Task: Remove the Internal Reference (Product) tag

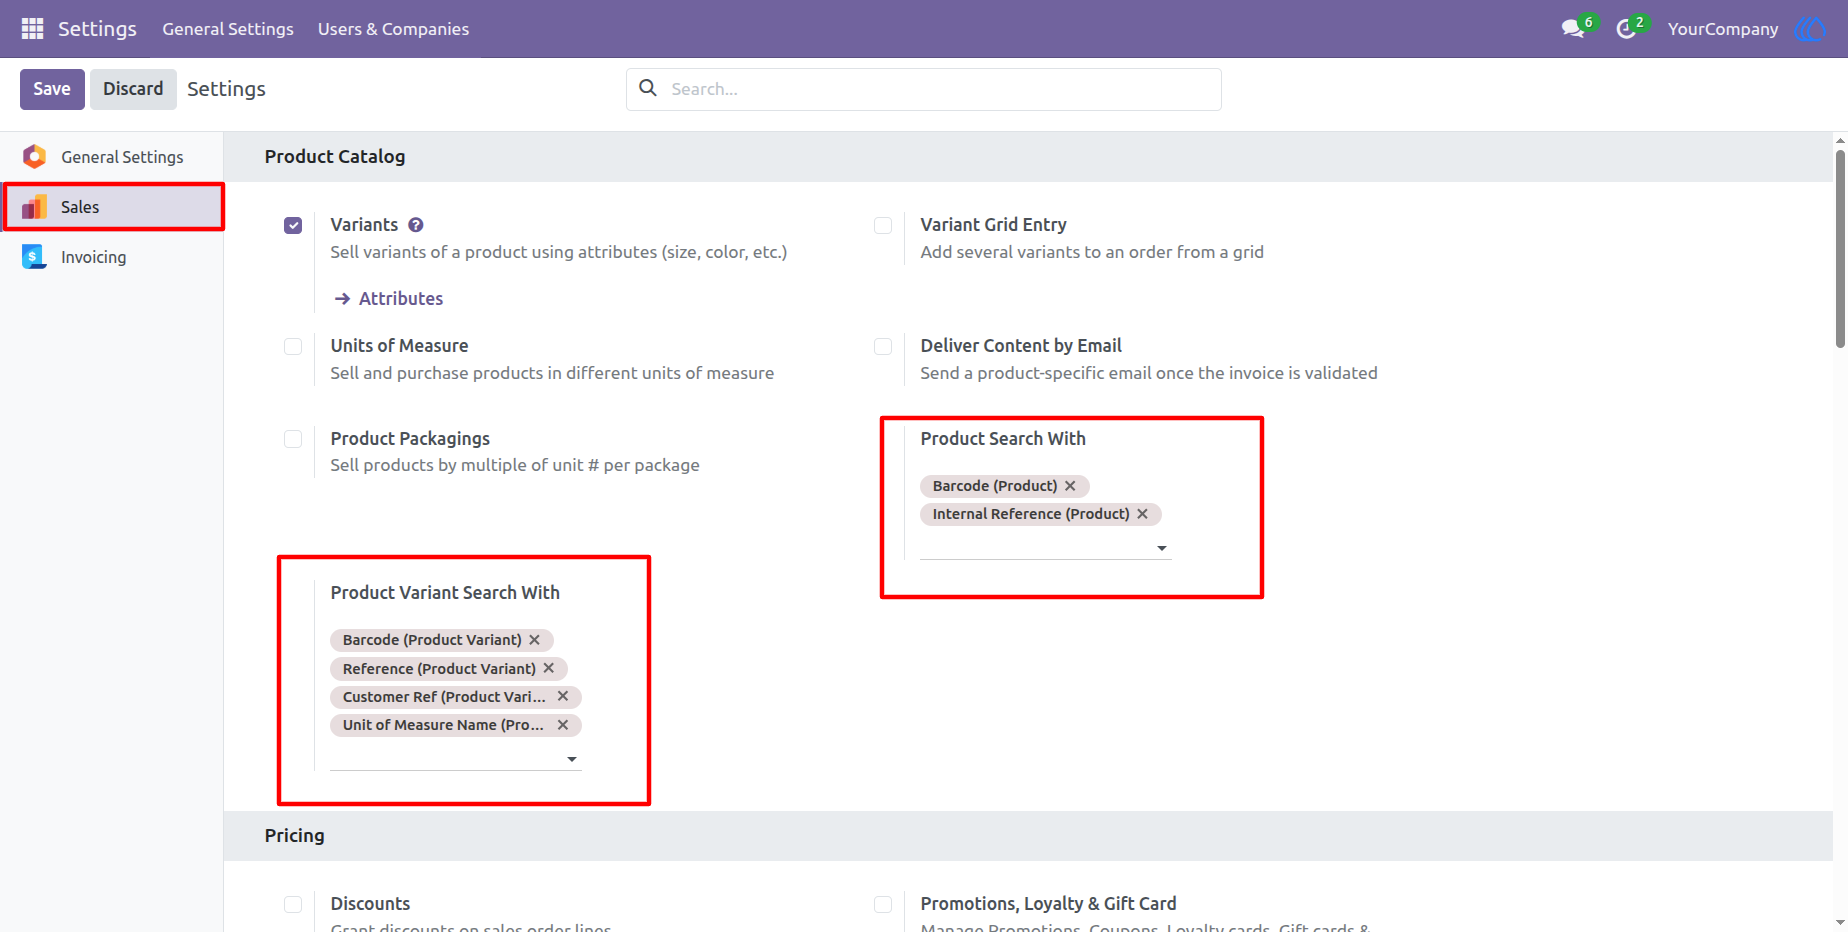Action: point(1142,514)
